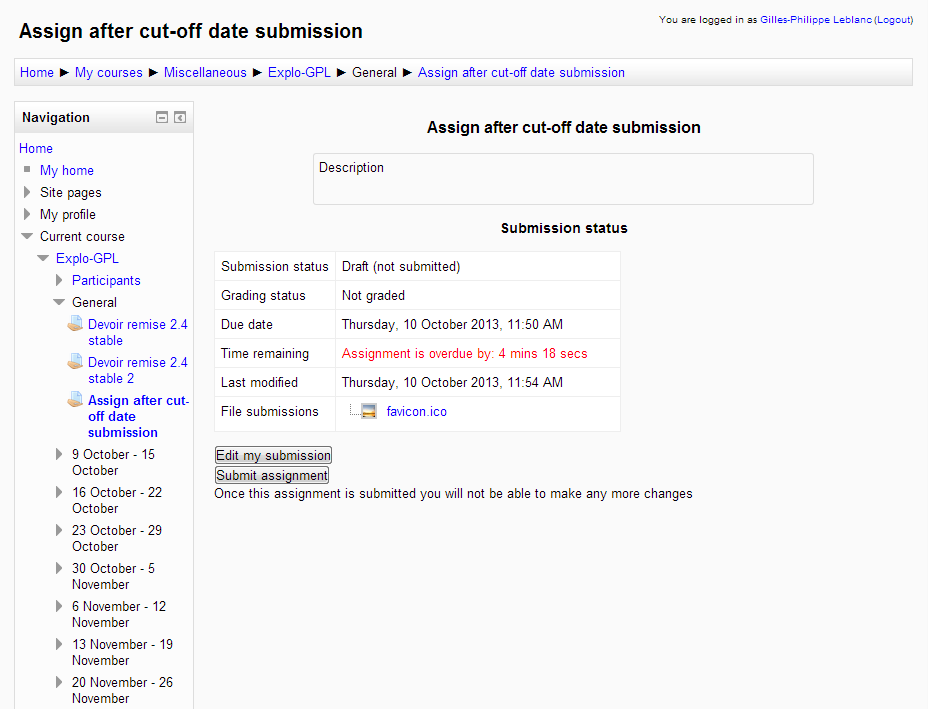
Task: Click the Edit my submission button
Action: [273, 455]
